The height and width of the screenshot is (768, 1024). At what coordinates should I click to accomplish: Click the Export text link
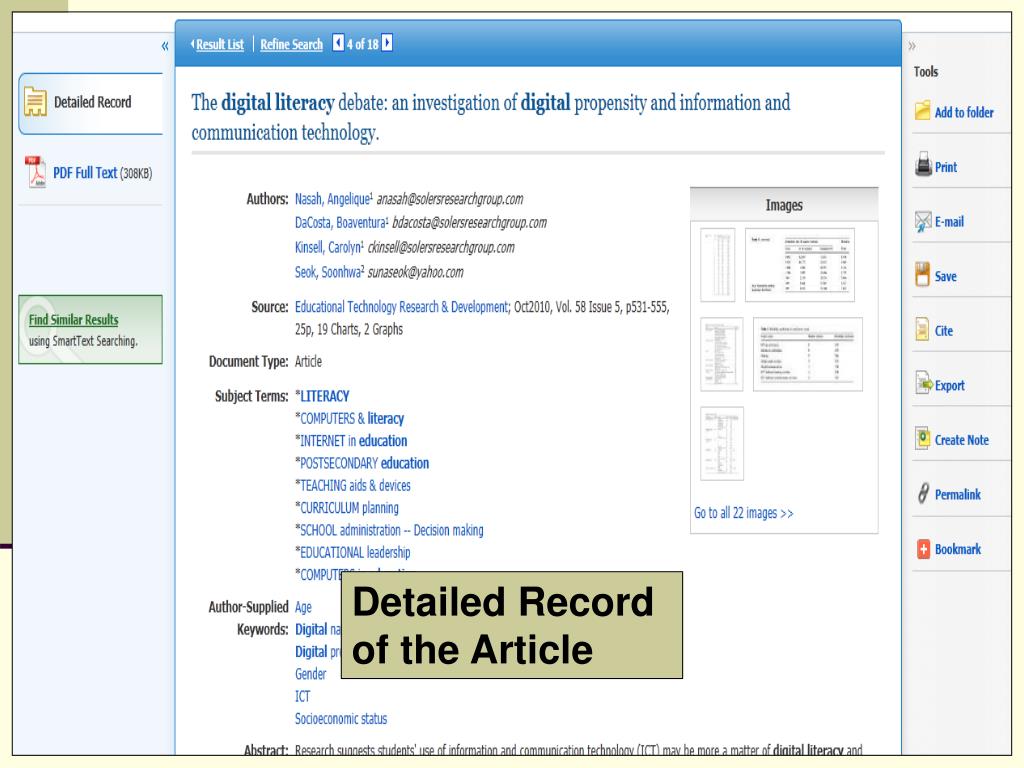950,385
